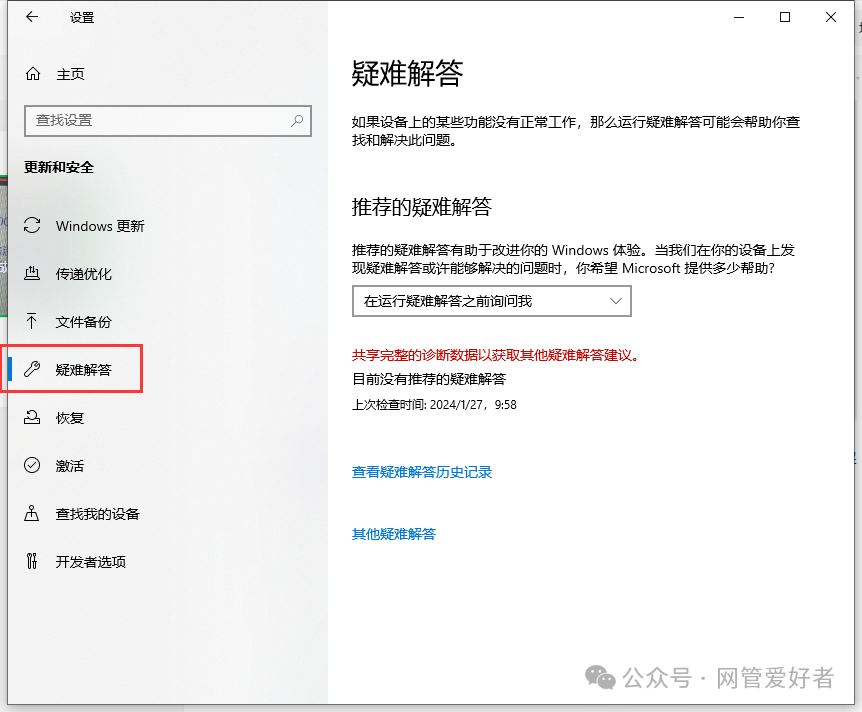Viewport: 862px width, 712px height.
Task: Click the 上次检查时间 text line
Action: pyautogui.click(x=434, y=405)
